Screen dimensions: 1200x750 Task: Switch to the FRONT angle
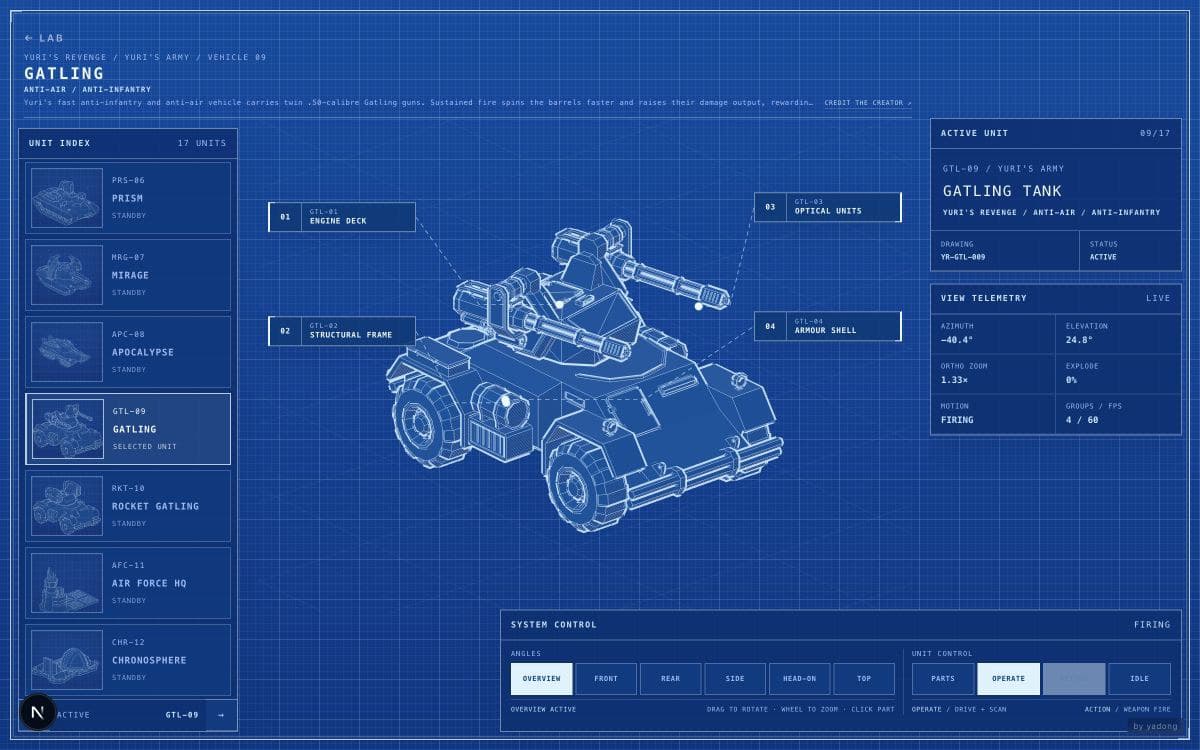606,678
